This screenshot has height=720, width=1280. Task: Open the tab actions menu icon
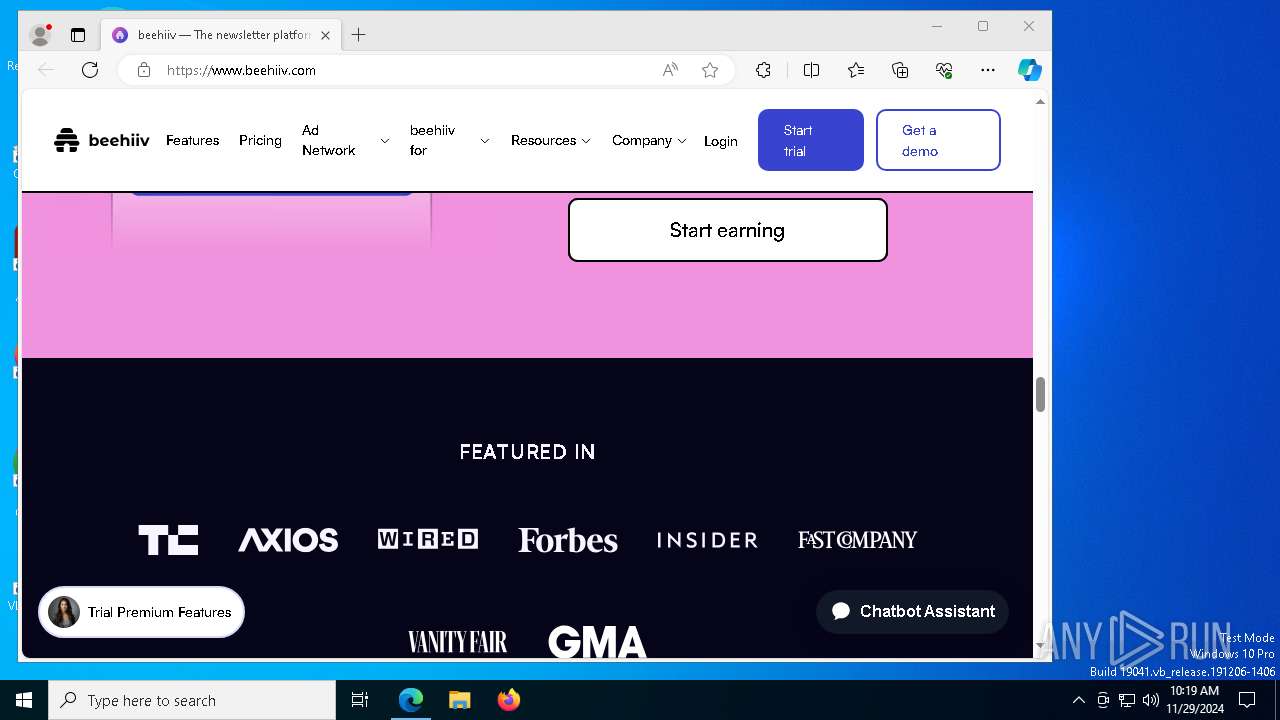click(x=78, y=35)
